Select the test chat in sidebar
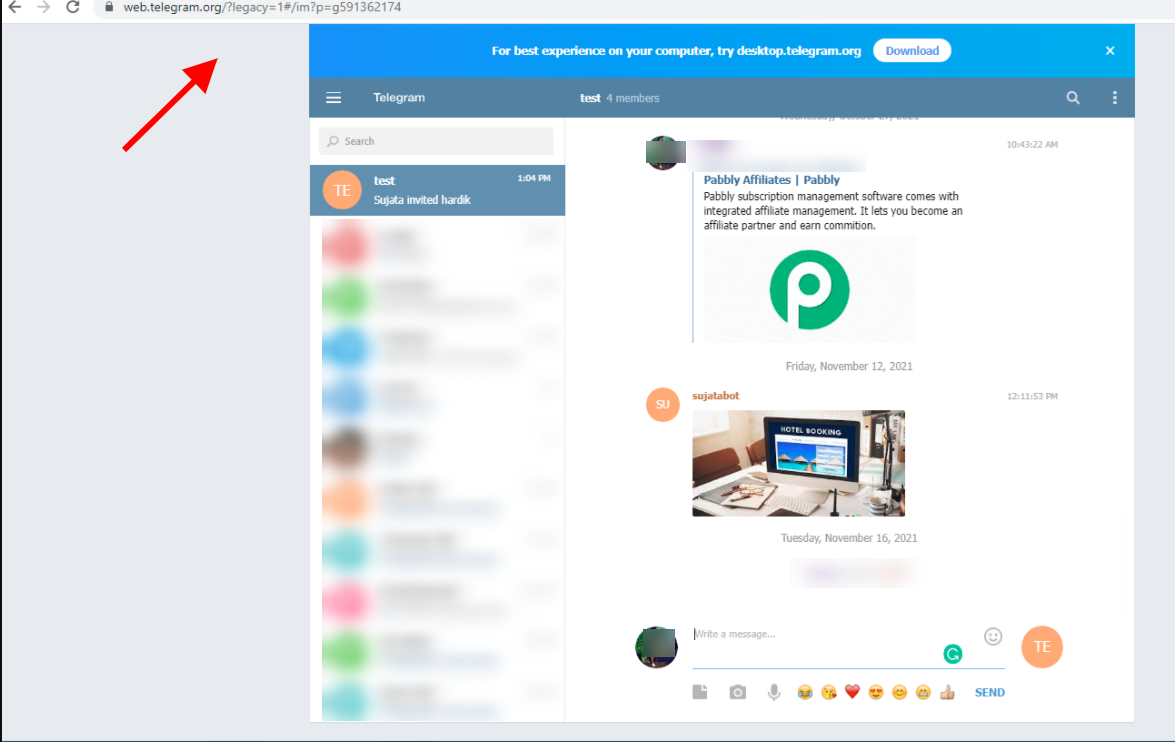The width and height of the screenshot is (1175, 742). click(437, 190)
